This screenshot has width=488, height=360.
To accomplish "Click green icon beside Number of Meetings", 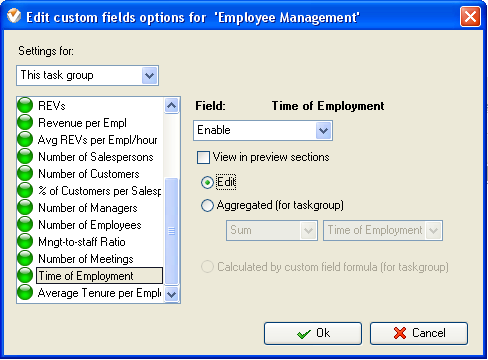I will [x=25, y=258].
